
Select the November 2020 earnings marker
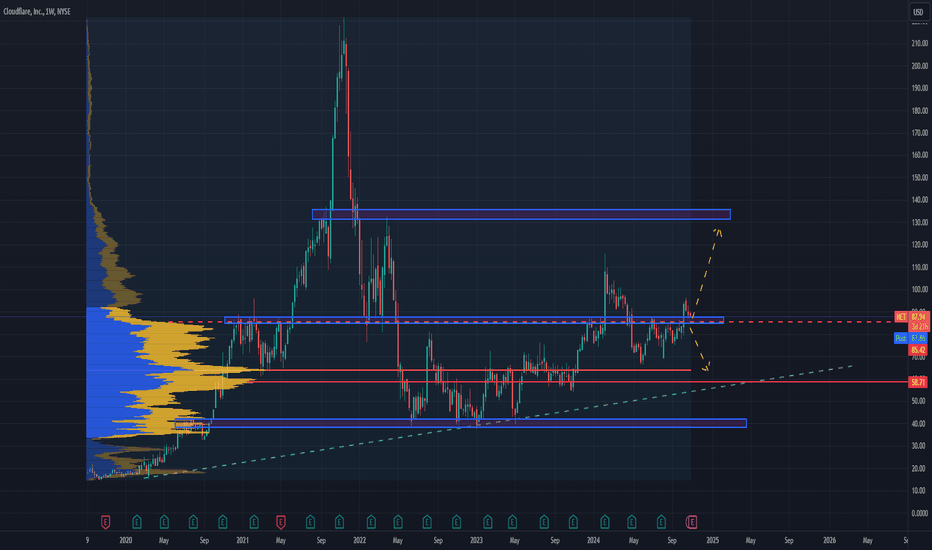223,522
